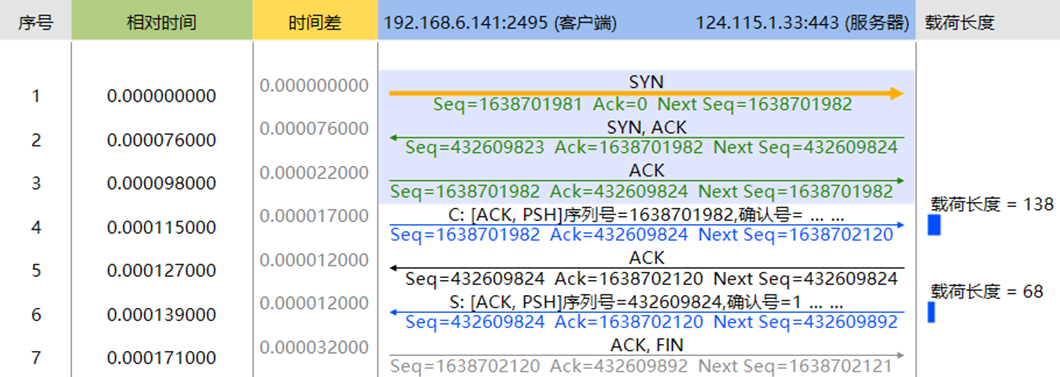The image size is (1060, 377).
Task: Click relative time 0.000127000
Action: click(x=162, y=270)
